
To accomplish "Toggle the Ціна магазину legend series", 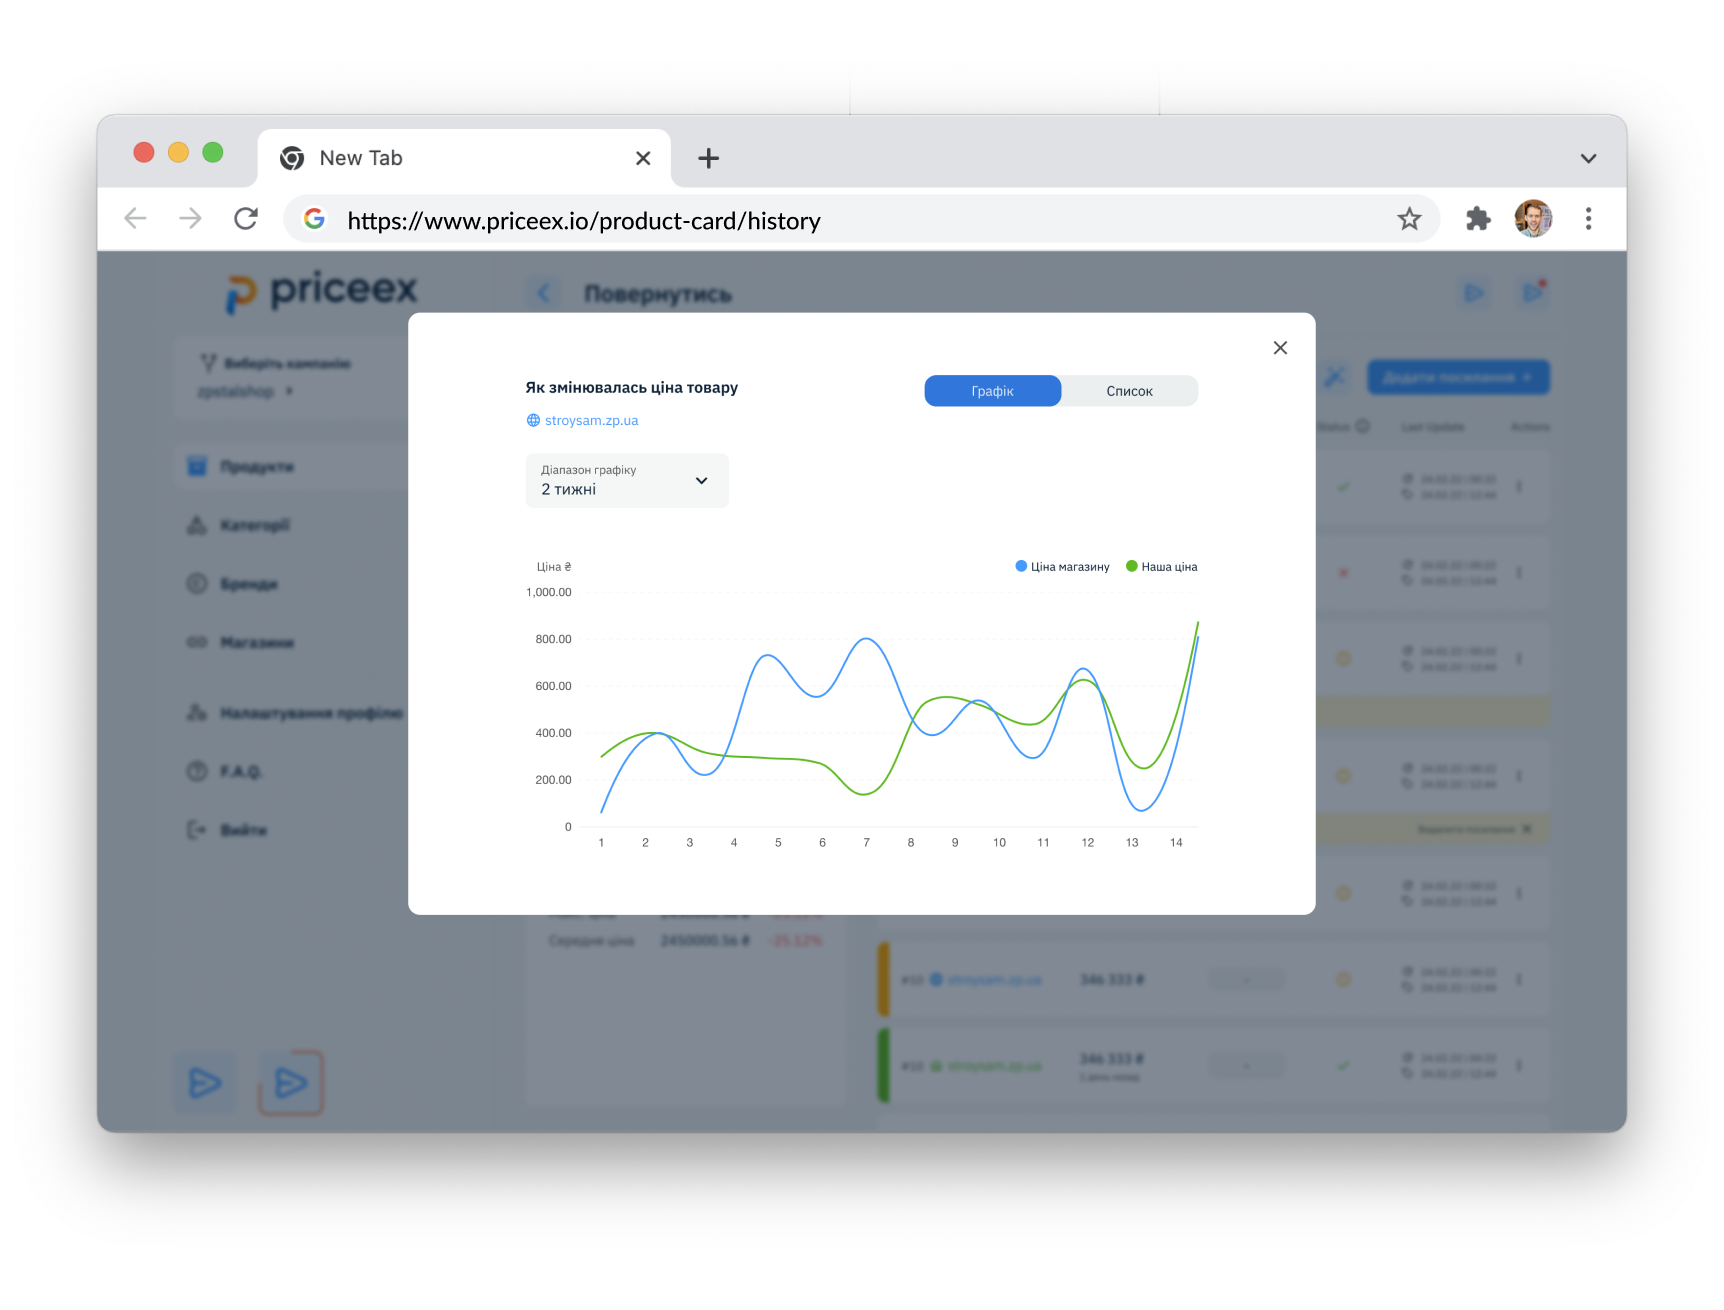I will pos(1062,567).
